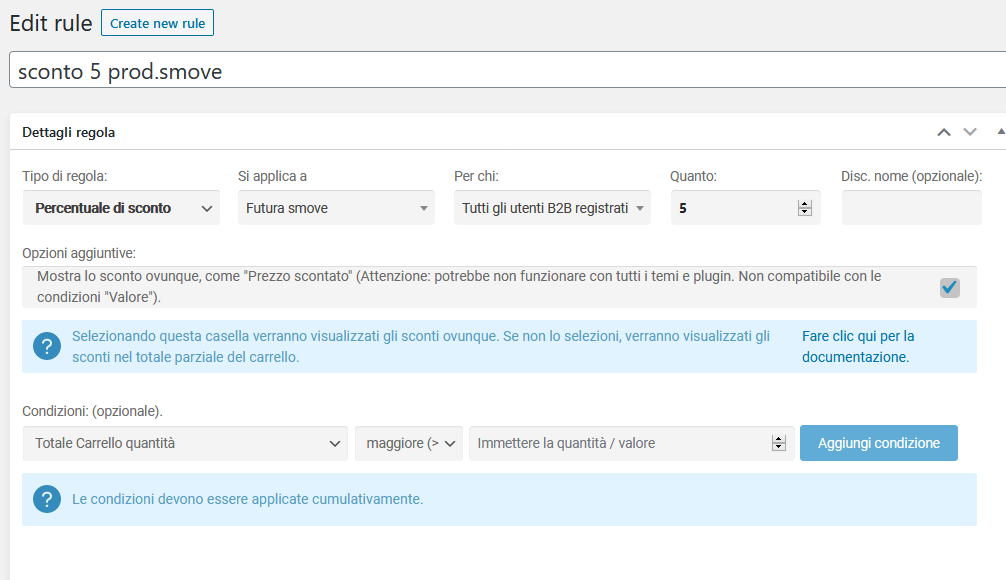Viewport: 1006px width, 580px height.
Task: Click the Aggiungi condizione button
Action: coord(879,443)
